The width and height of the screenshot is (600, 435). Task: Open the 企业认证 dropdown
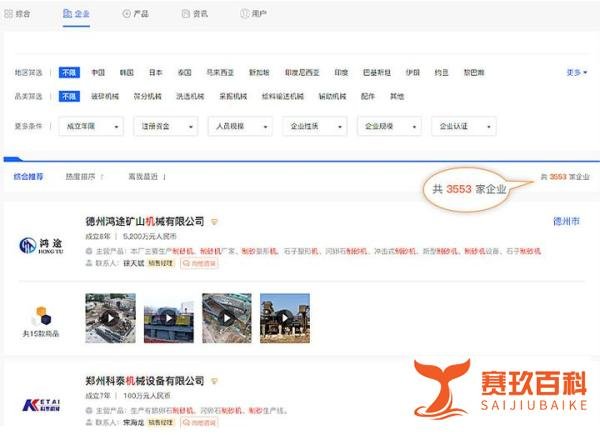(464, 126)
